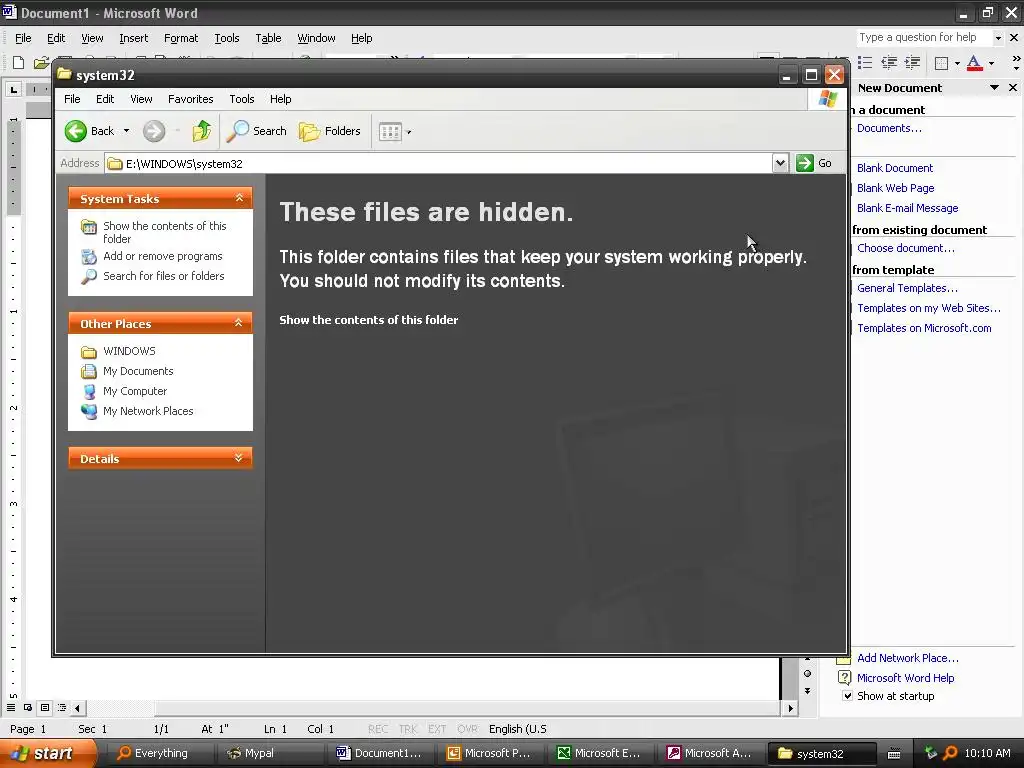Open the Views button in Explorer toolbar
Viewport: 1024px width, 768px height.
pos(391,132)
